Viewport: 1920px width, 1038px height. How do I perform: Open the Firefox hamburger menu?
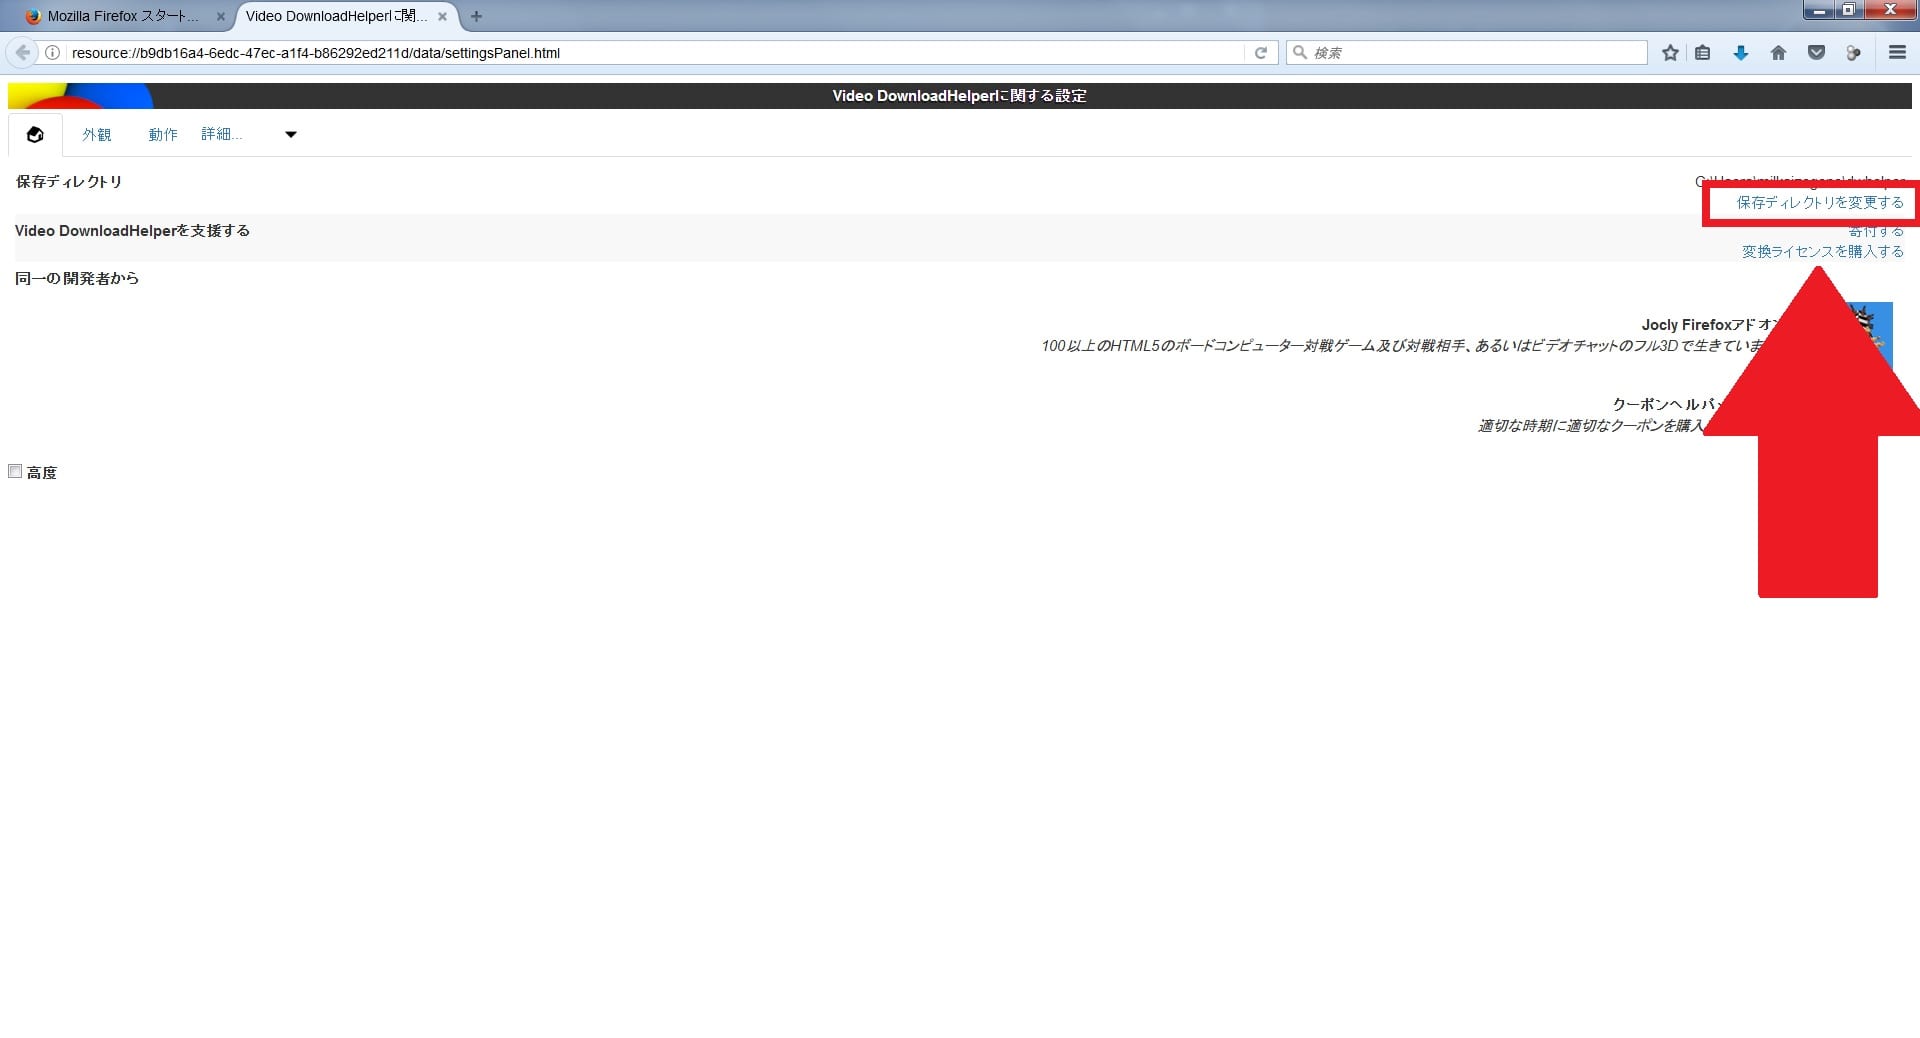[x=1896, y=53]
